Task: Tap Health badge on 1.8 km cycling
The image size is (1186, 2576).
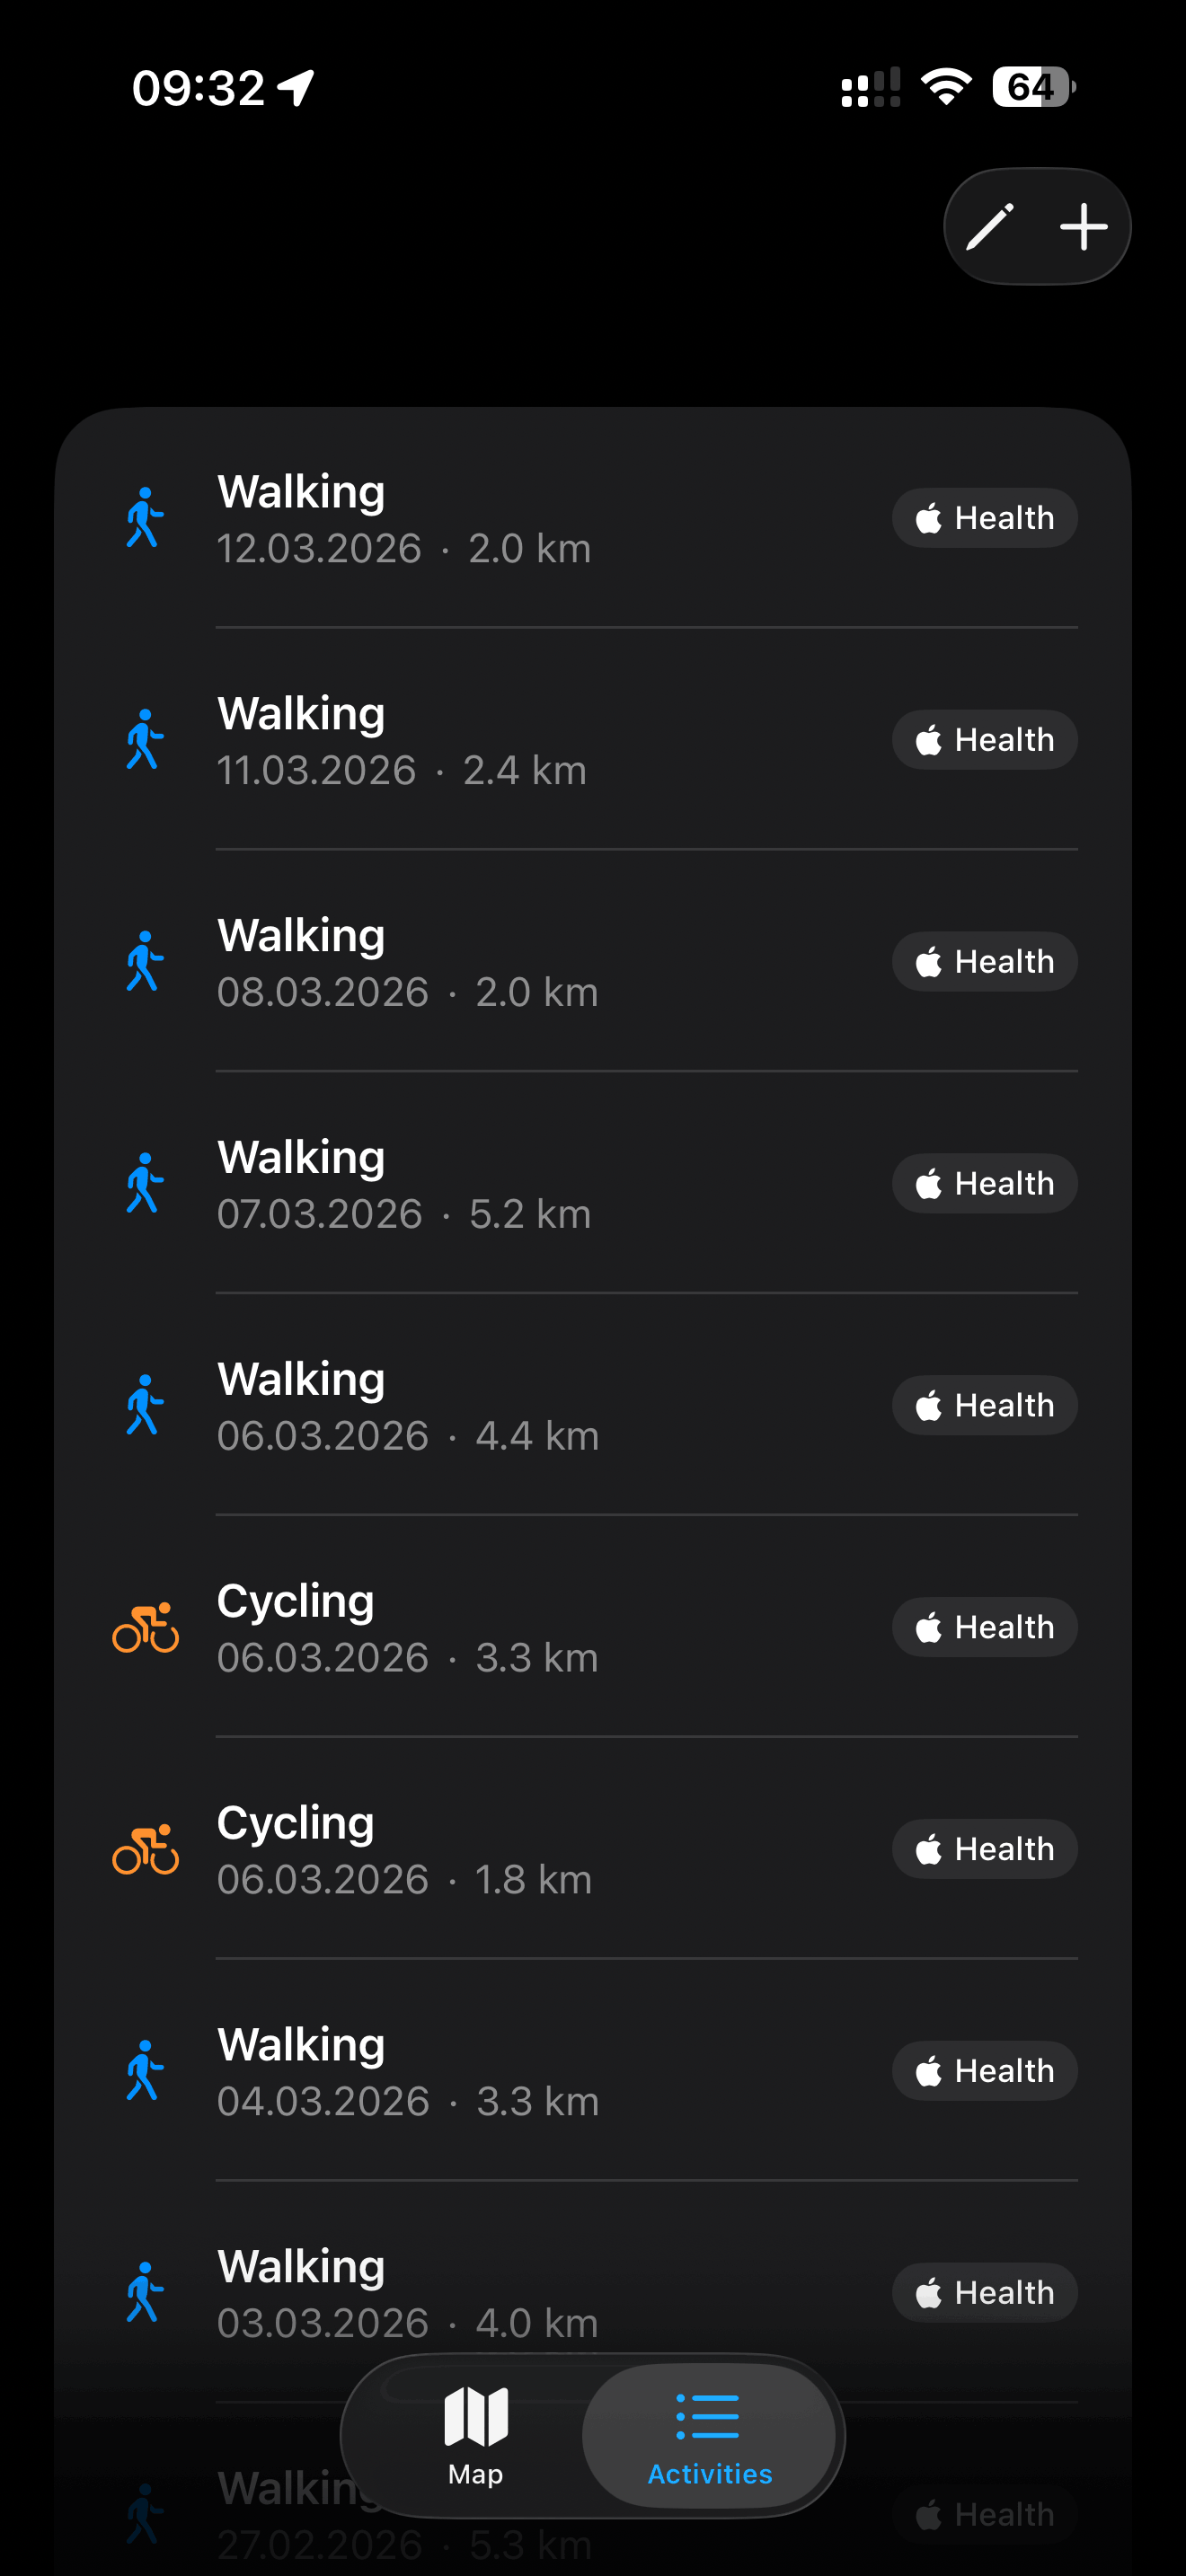Action: (x=984, y=1849)
